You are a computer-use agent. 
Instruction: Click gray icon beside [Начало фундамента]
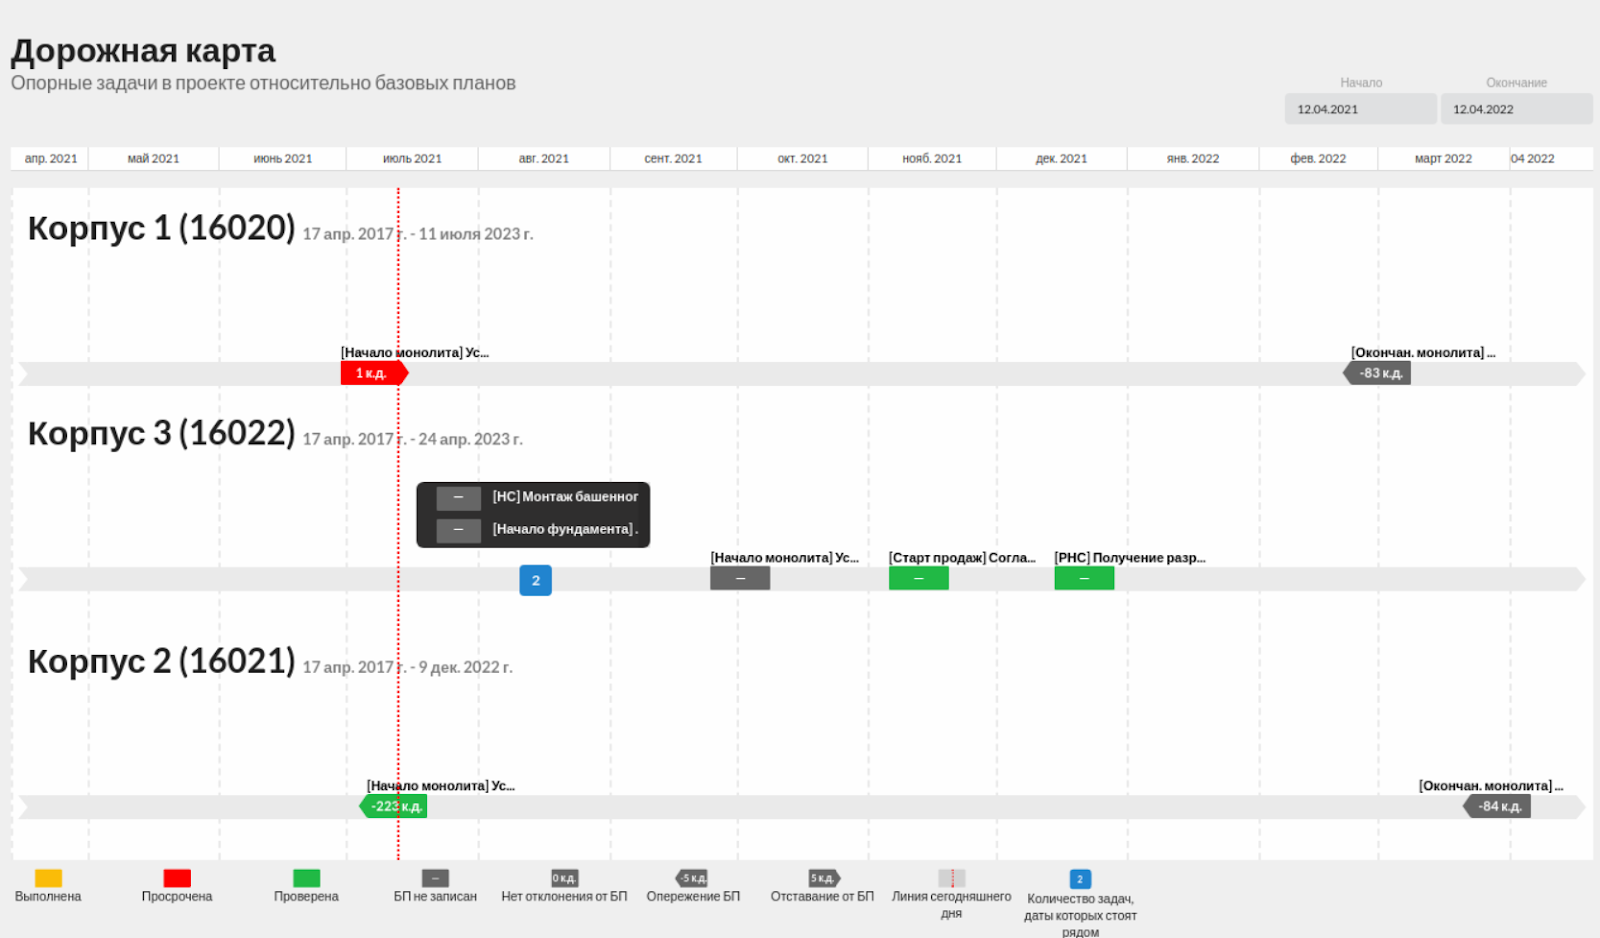(x=458, y=530)
